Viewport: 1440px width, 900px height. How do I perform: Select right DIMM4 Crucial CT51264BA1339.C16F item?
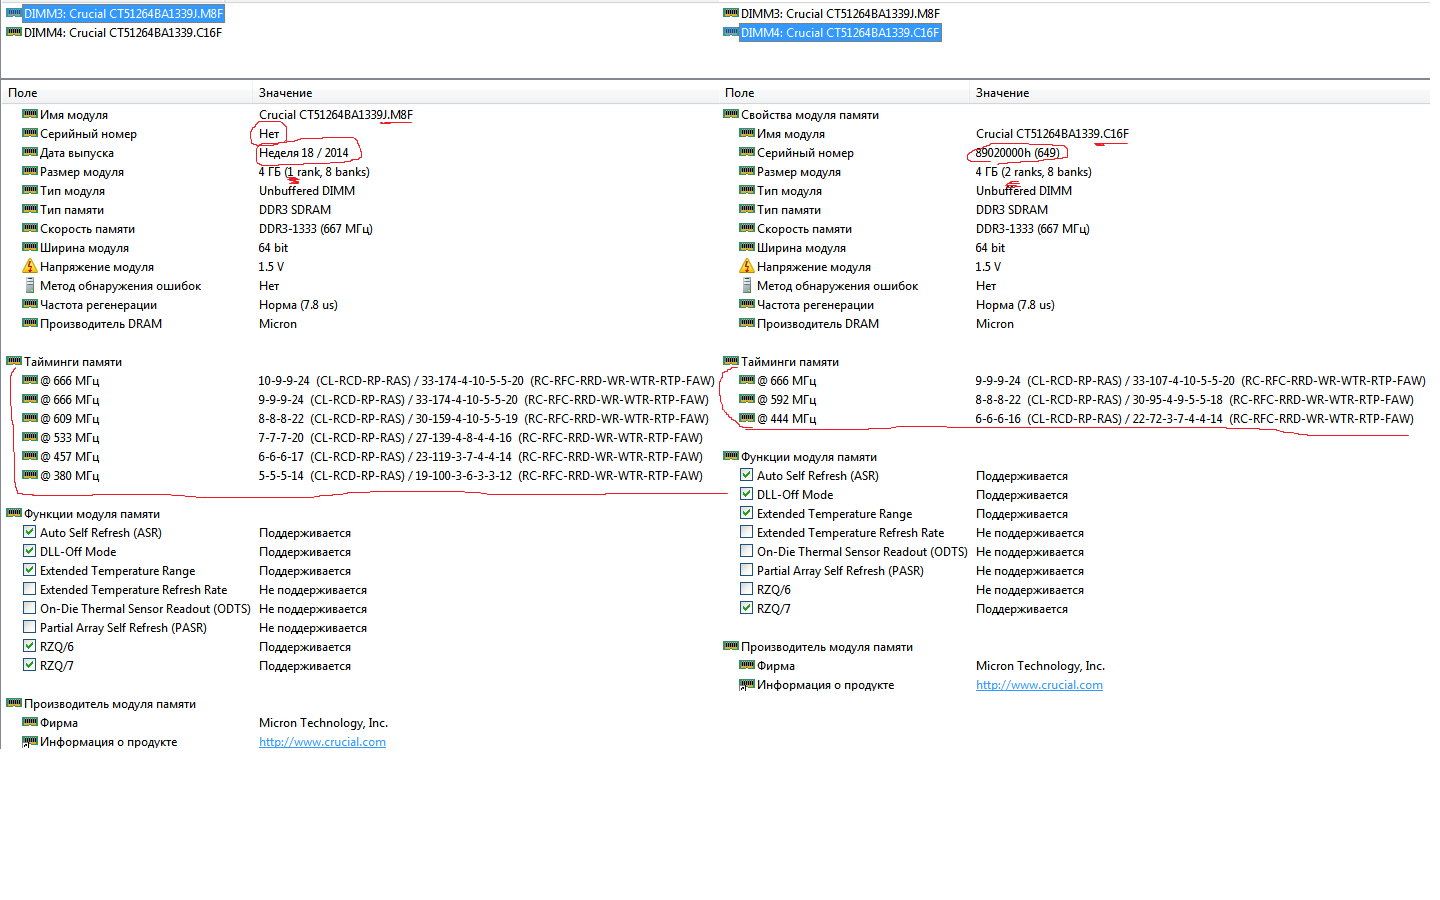click(x=840, y=33)
